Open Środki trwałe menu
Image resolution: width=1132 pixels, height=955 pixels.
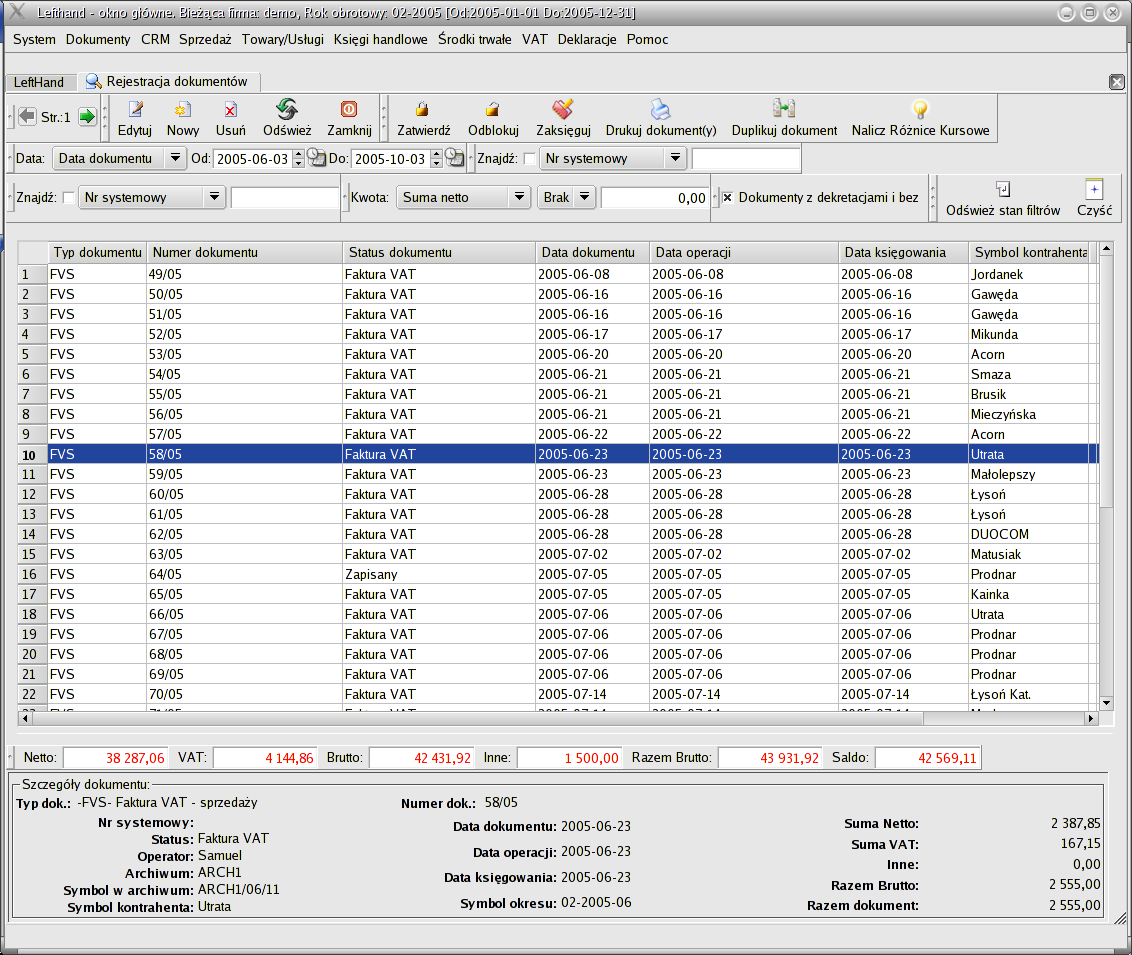coord(474,40)
